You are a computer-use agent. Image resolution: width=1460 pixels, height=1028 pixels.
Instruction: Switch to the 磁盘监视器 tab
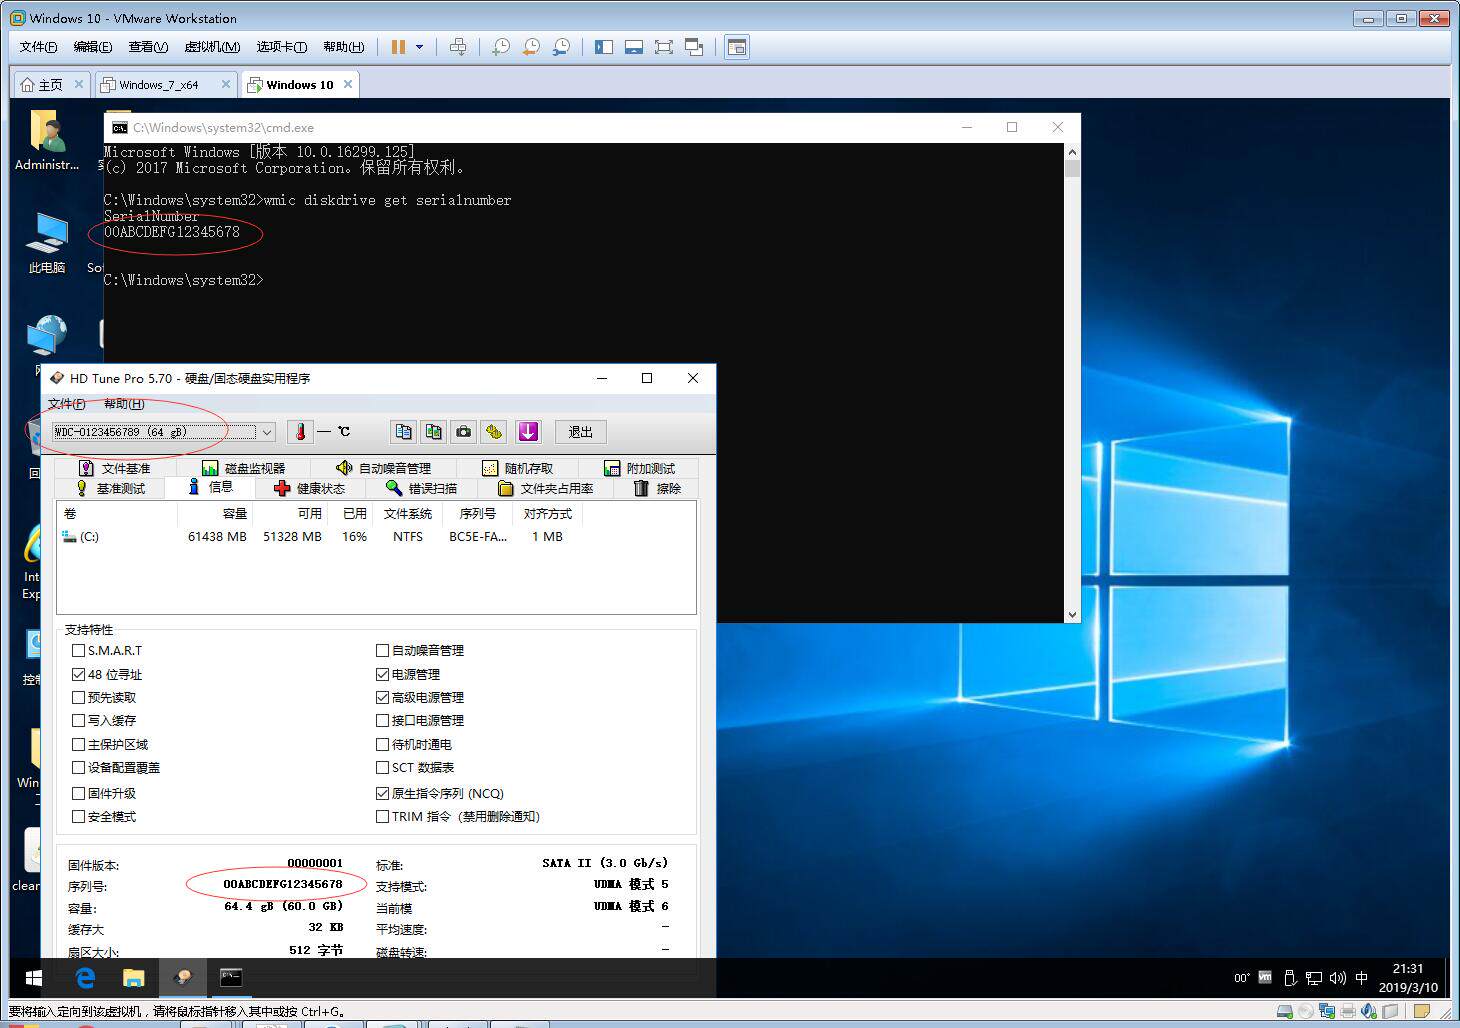244,468
